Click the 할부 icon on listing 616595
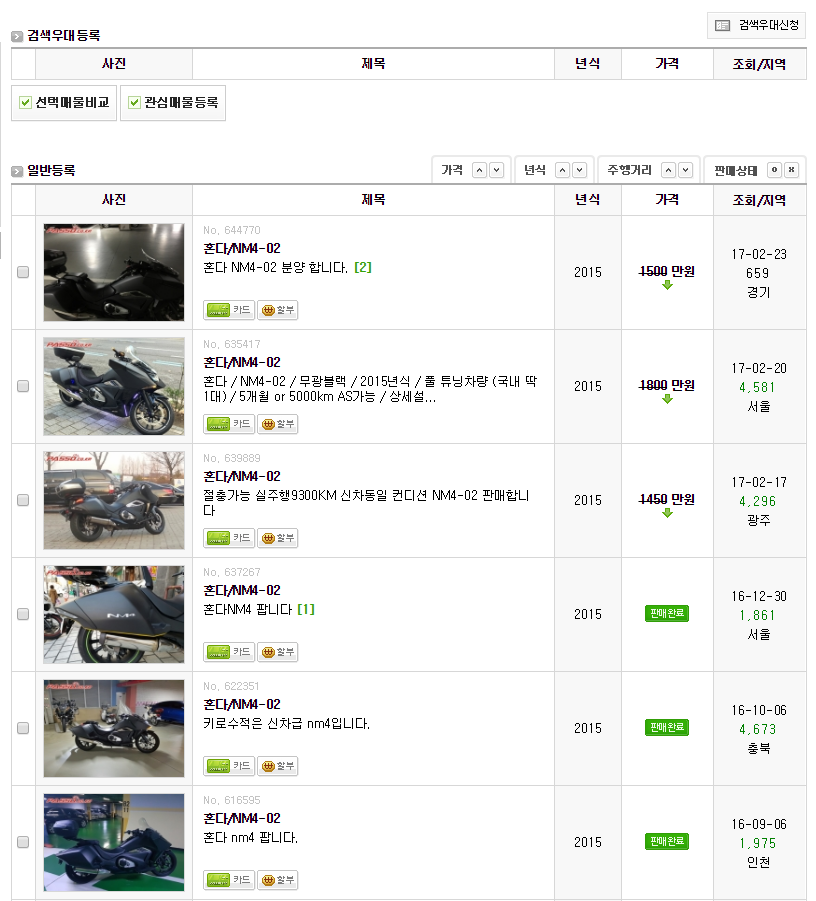The height and width of the screenshot is (901, 816). point(277,880)
